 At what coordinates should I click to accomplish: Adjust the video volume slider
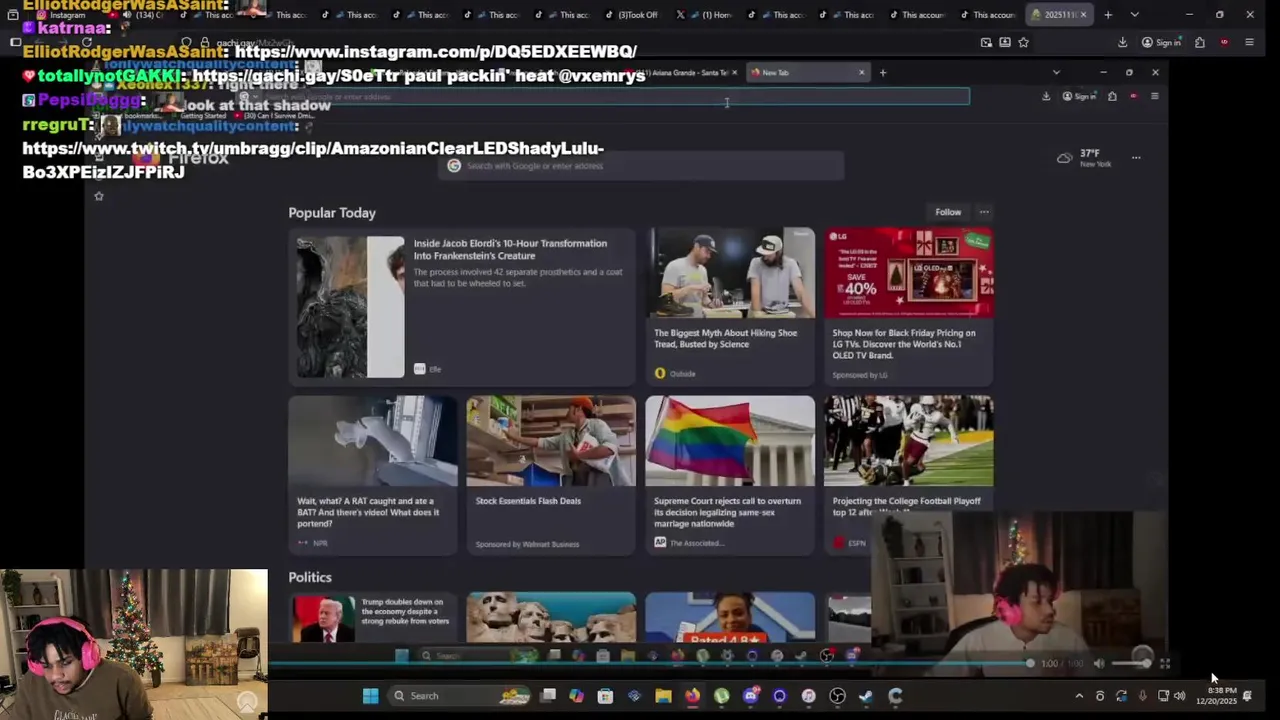[1131, 663]
